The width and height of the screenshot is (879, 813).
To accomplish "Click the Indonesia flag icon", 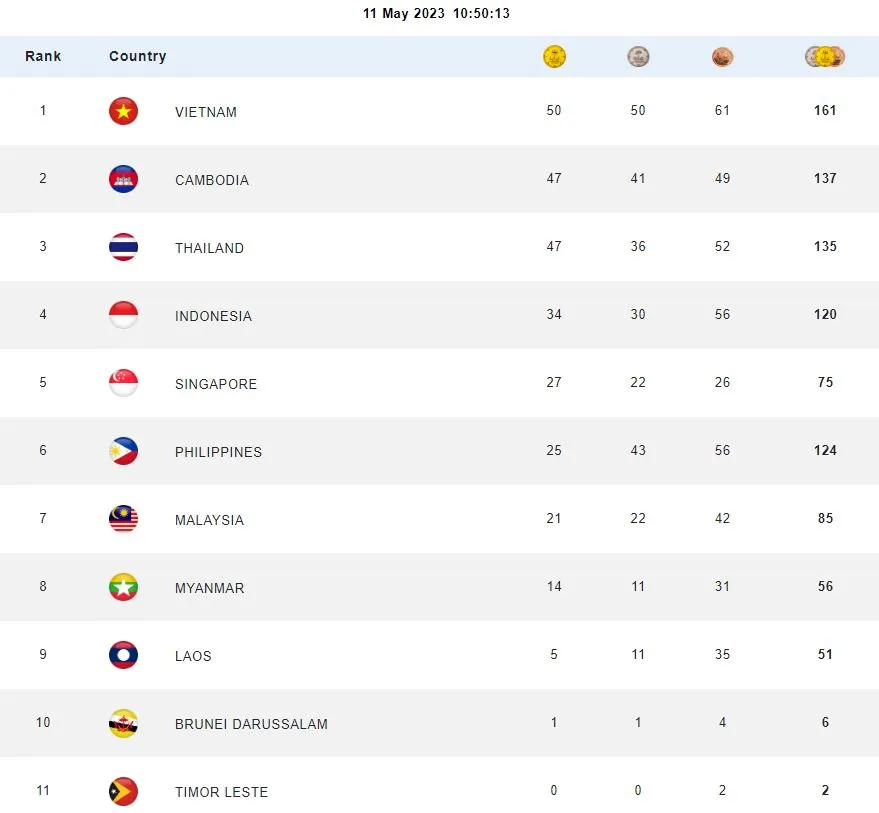I will point(123,315).
